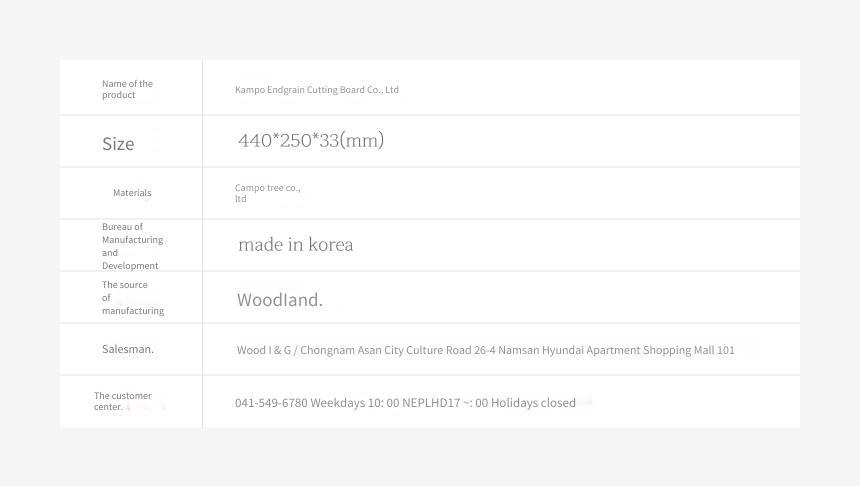Image resolution: width=860 pixels, height=486 pixels.
Task: Click 'The customer center.' label
Action: (x=123, y=401)
